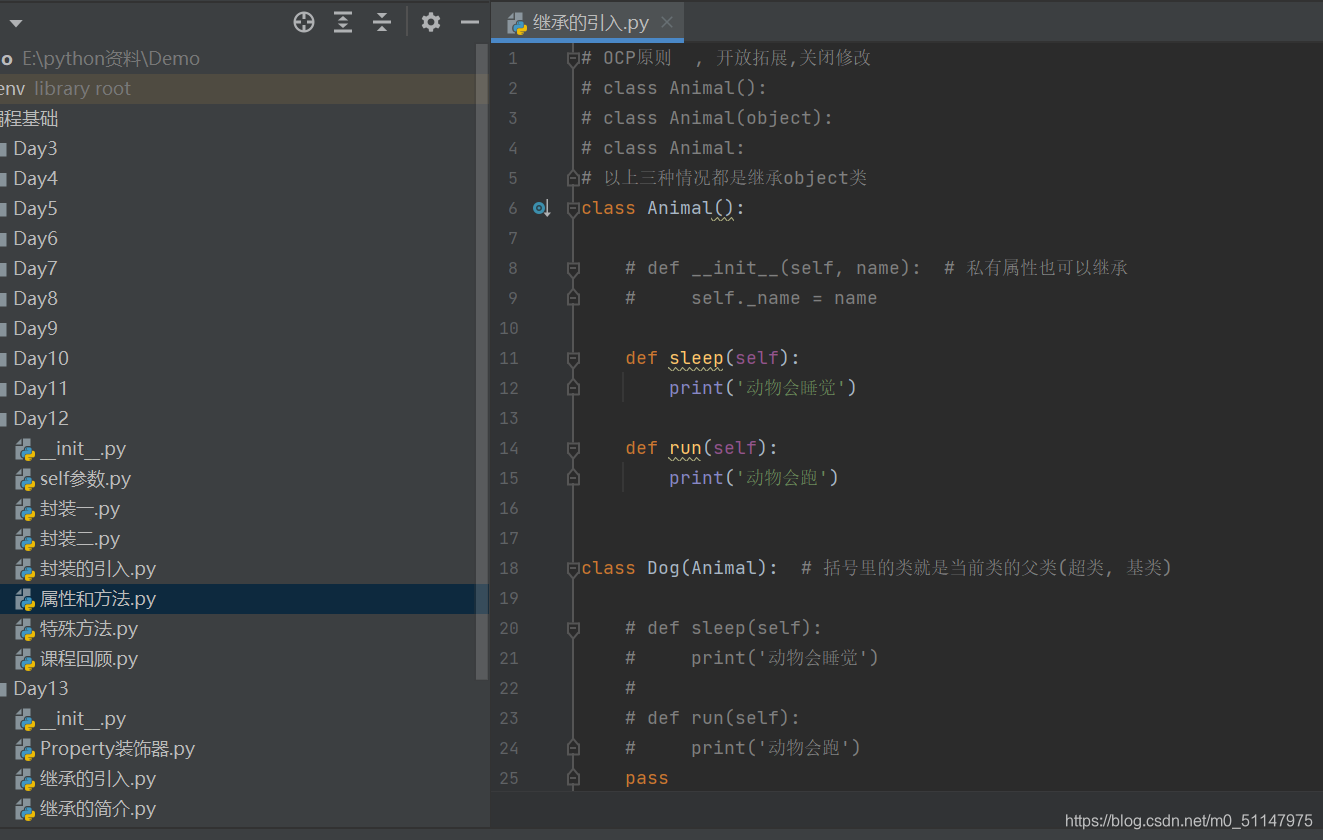1323x840 pixels.
Task: Click Python file icon of self参数.py
Action: pyautogui.click(x=25, y=479)
